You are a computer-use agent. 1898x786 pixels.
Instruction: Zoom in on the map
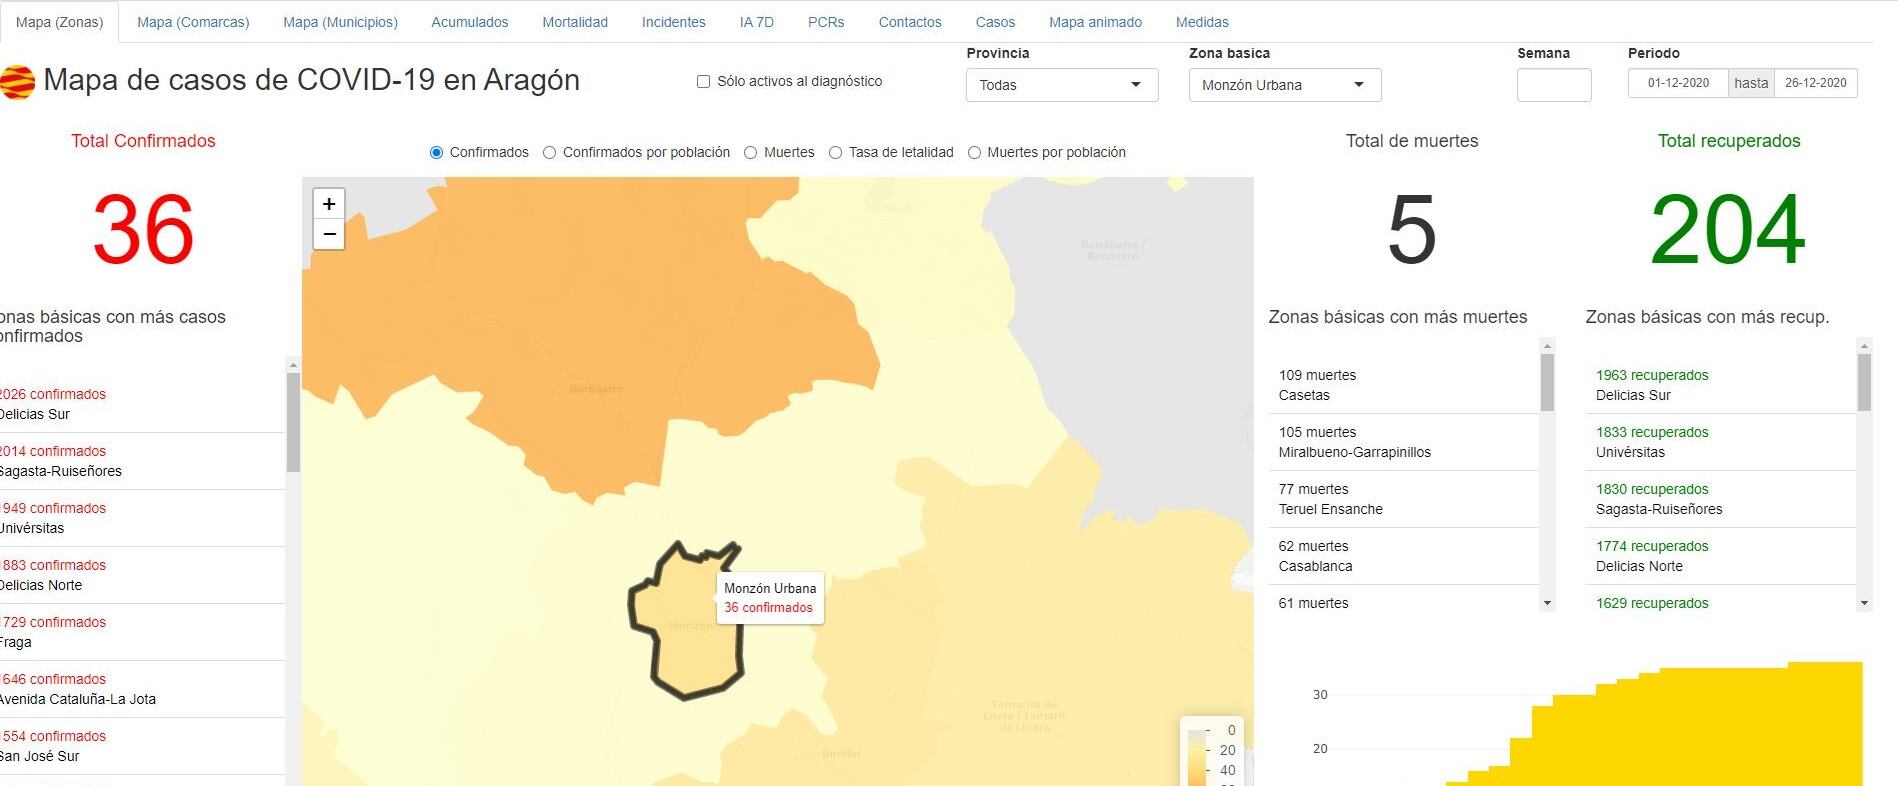pyautogui.click(x=329, y=204)
